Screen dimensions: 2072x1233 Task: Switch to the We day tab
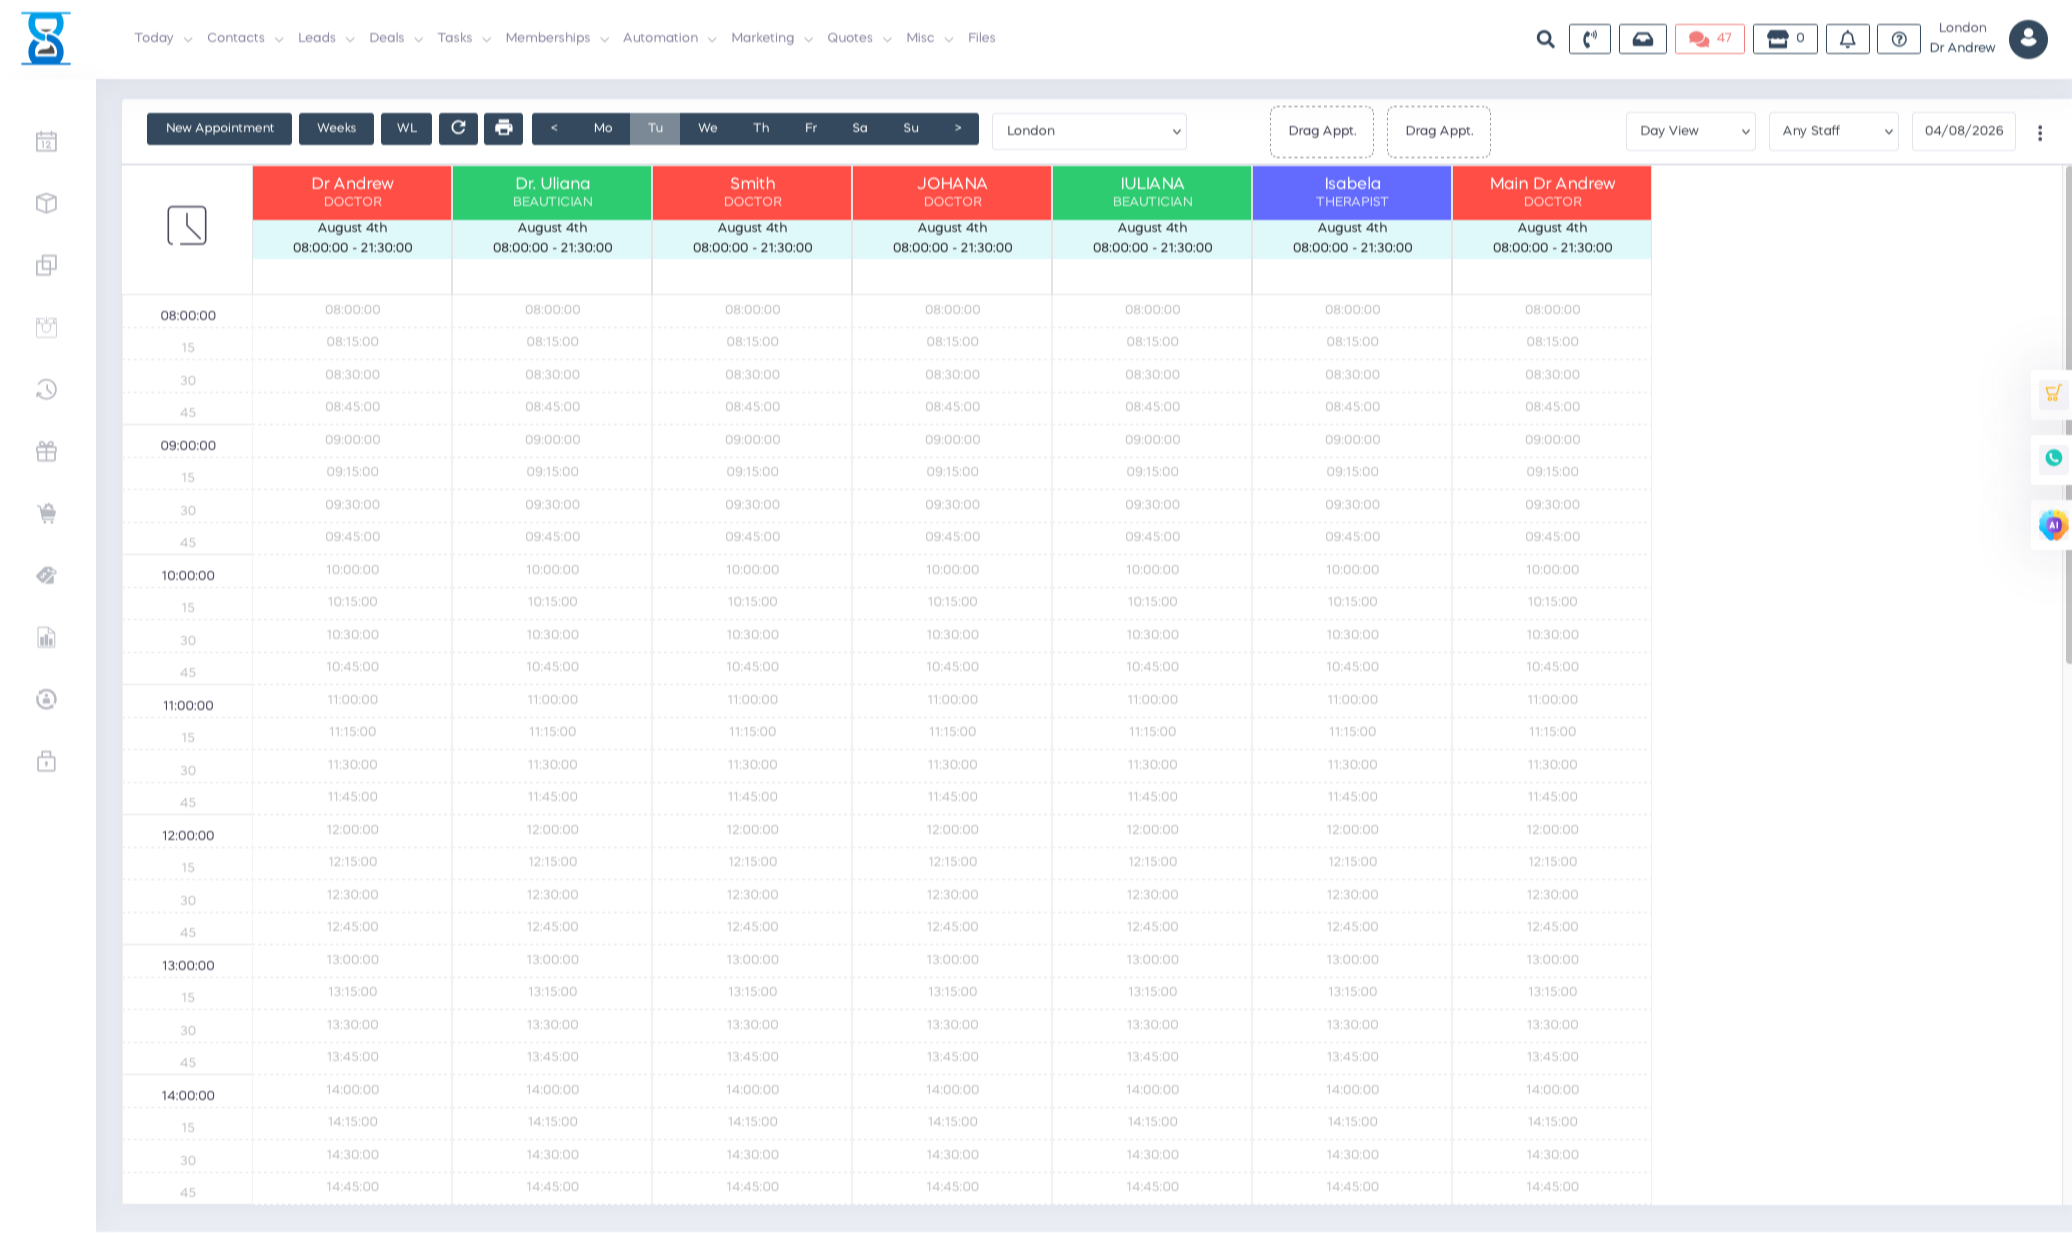(707, 128)
